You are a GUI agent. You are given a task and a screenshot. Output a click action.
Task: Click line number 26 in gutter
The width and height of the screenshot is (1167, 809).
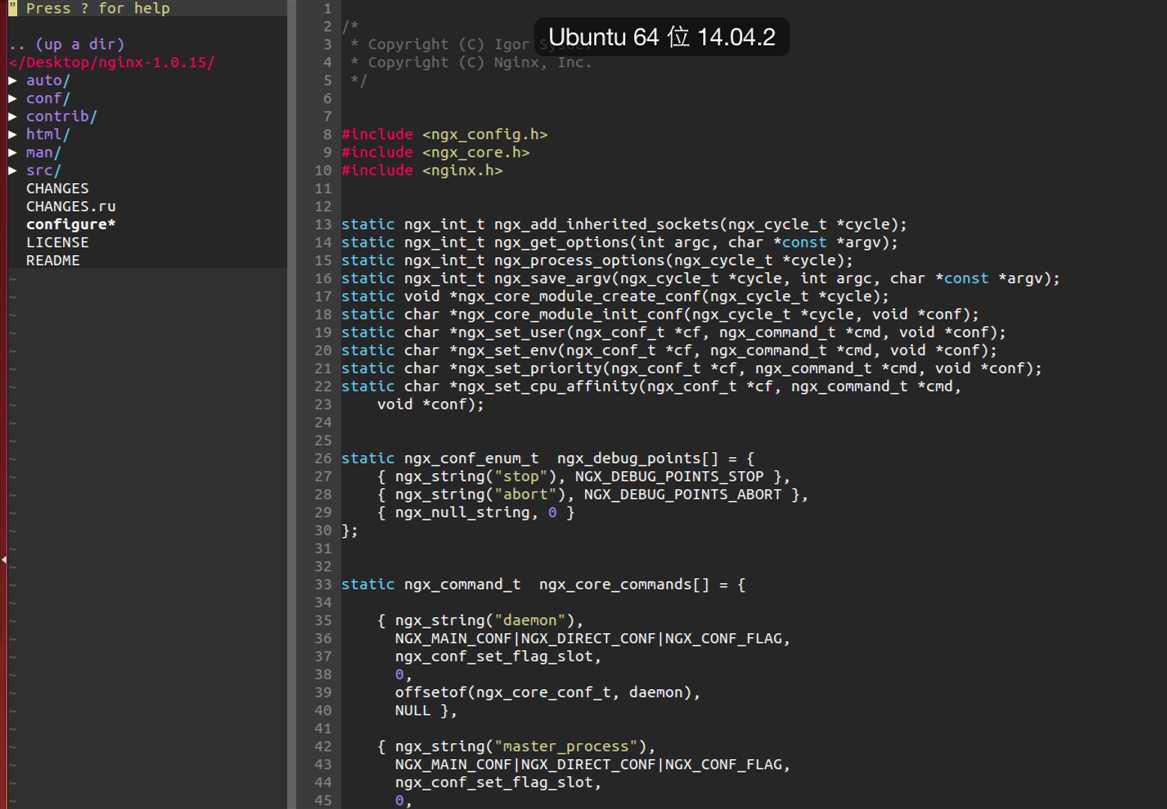[x=323, y=458]
